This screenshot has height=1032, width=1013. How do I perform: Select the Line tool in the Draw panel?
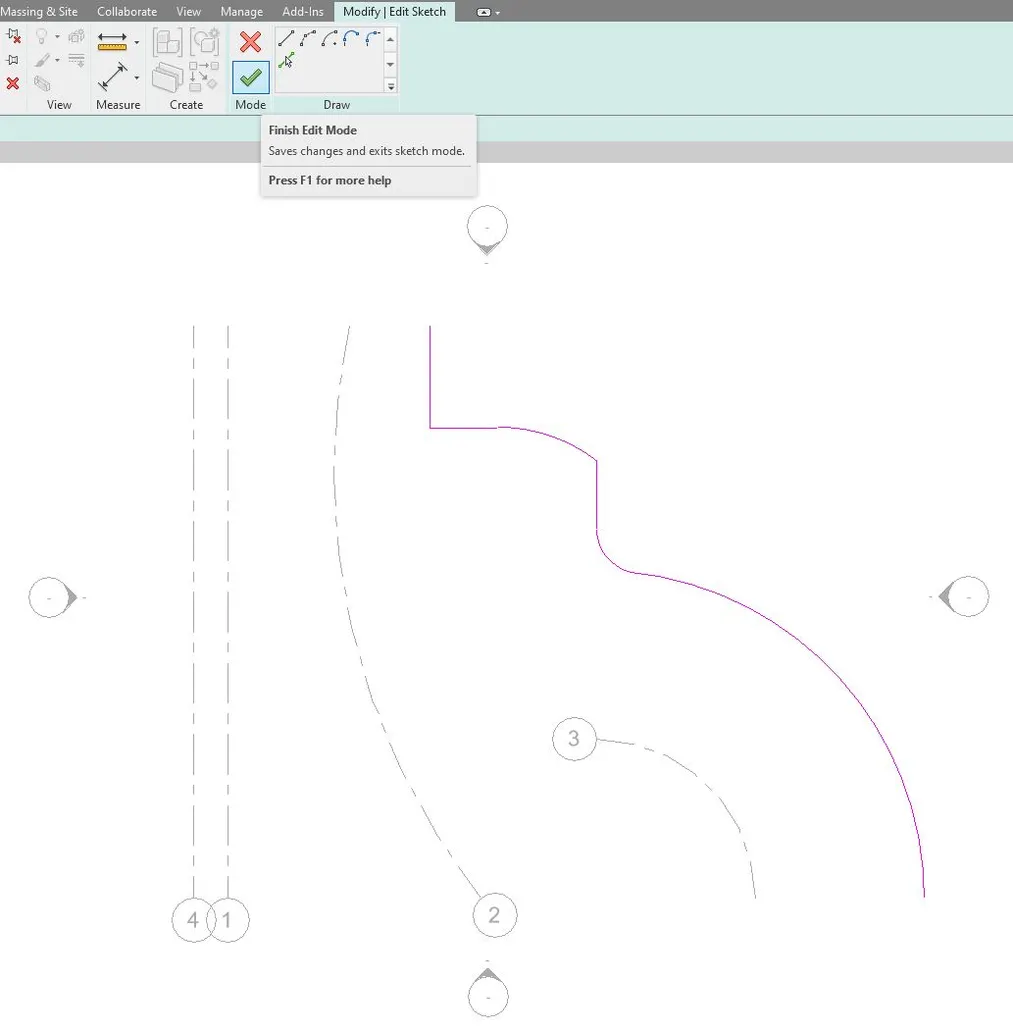pyautogui.click(x=286, y=39)
